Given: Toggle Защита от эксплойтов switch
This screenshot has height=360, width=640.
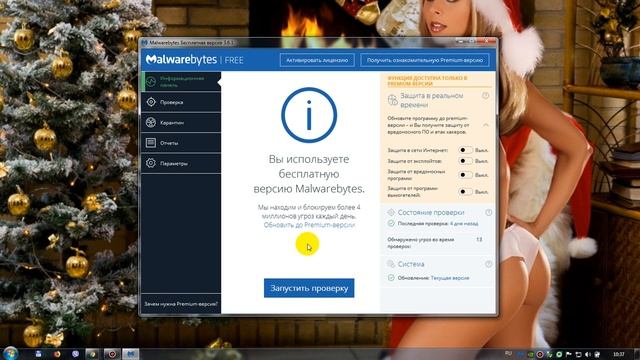Looking at the screenshot, I should tap(465, 161).
